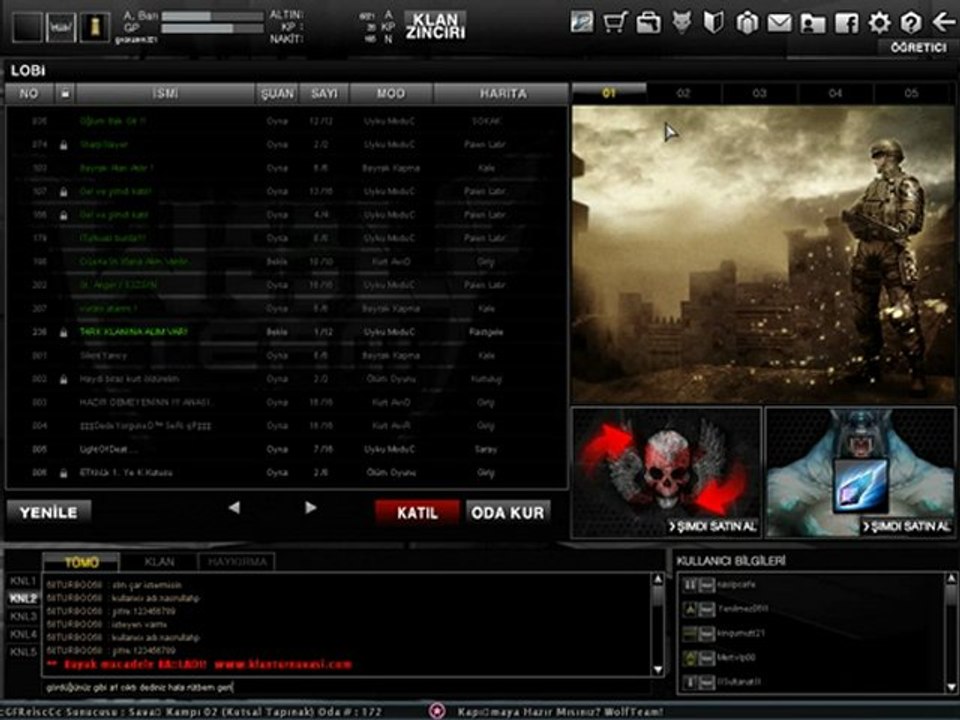Go back with the arrow icon
960x720 pixels.
pyautogui.click(x=943, y=23)
